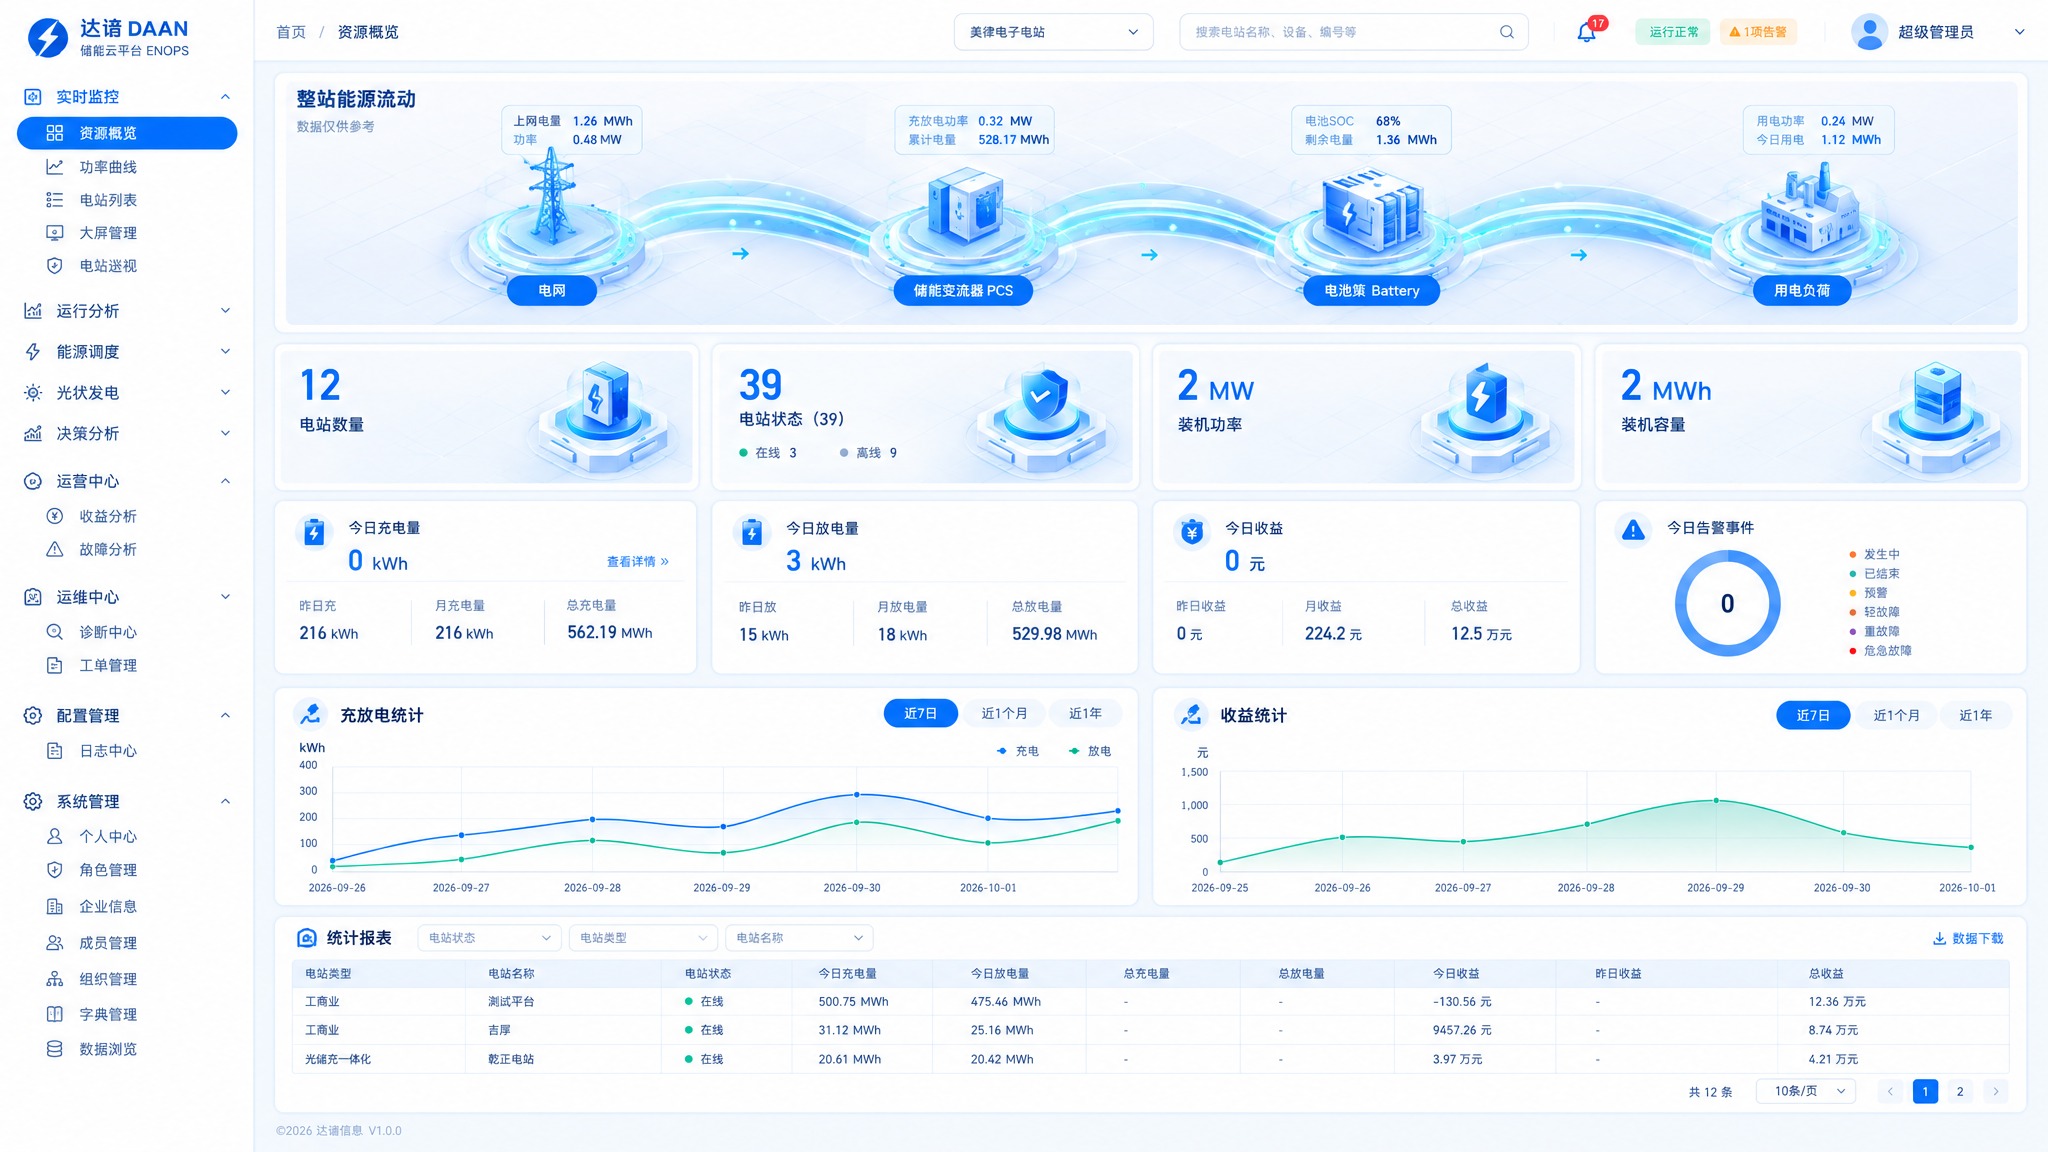
Task: Expand the 运行分析 menu section
Action: [127, 311]
